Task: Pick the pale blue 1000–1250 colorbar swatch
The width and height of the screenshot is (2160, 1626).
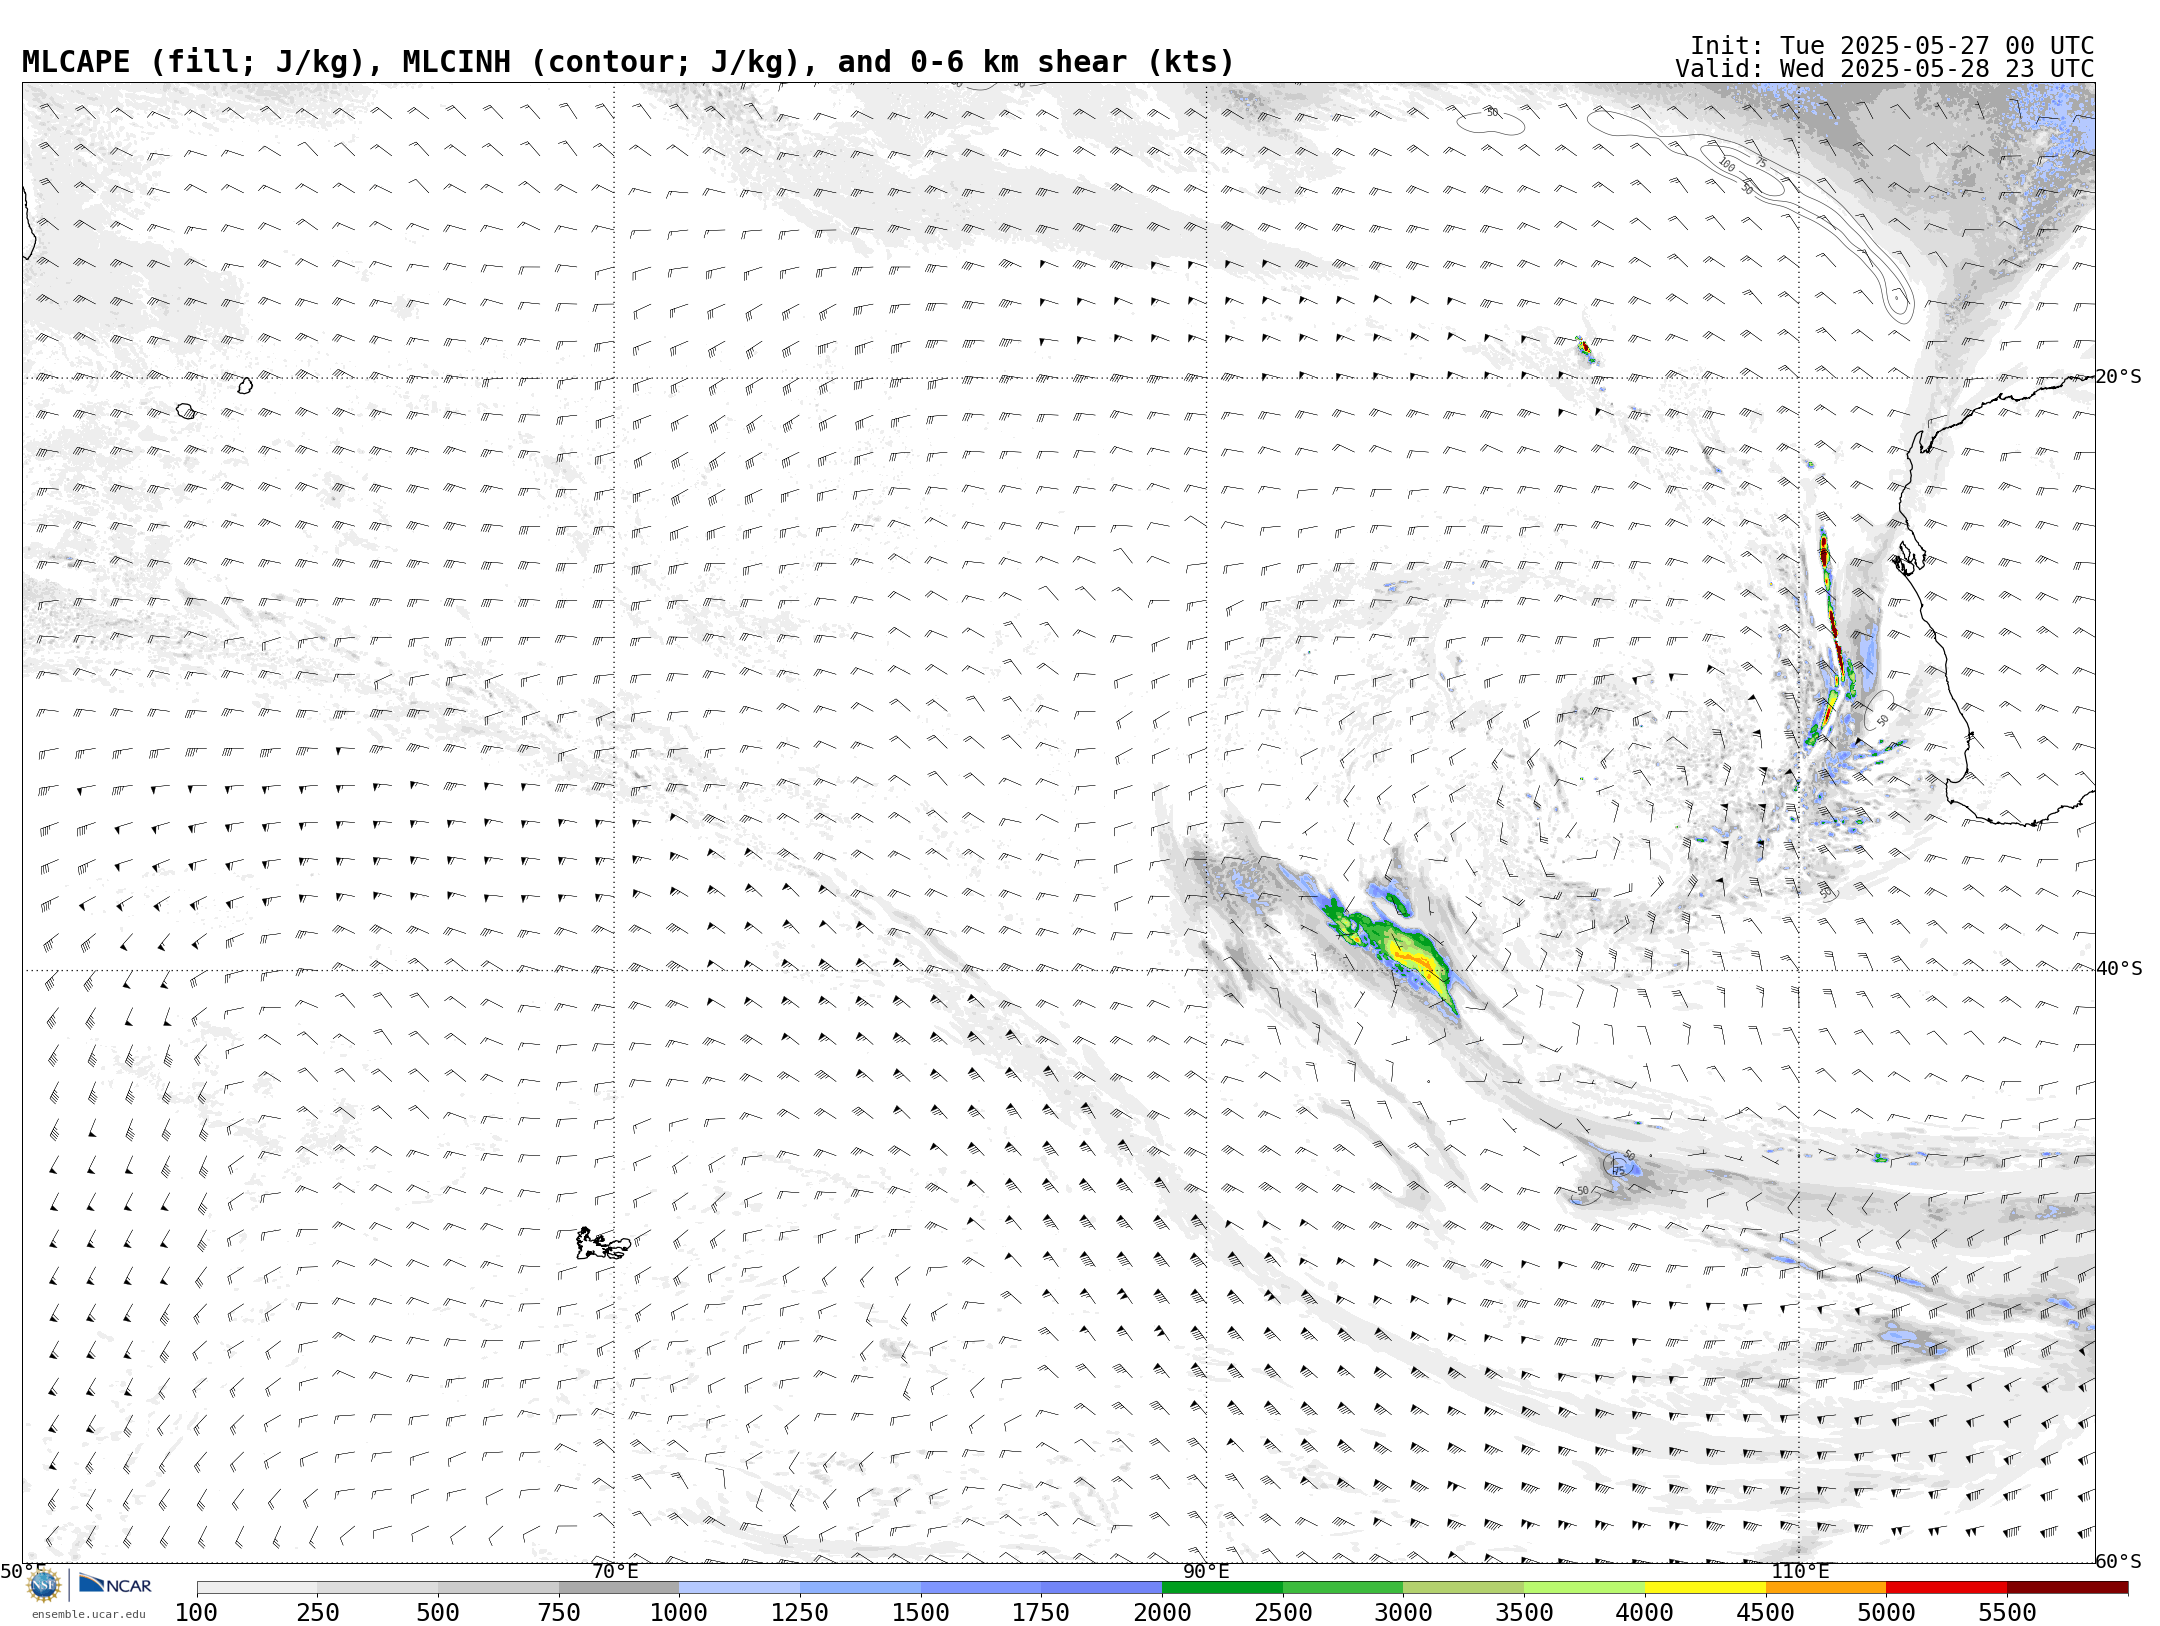Action: 739,1587
